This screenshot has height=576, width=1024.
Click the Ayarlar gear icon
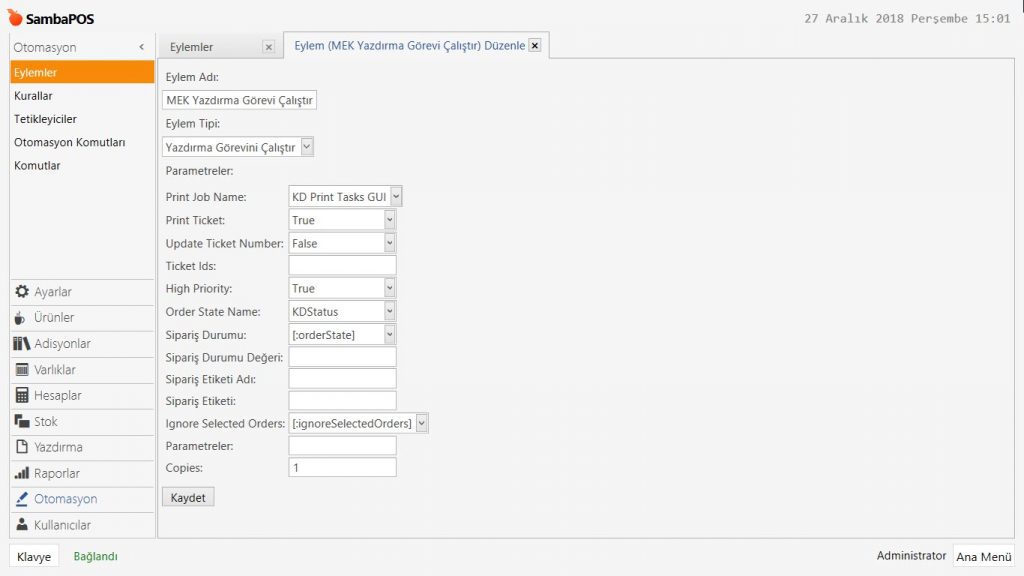(22, 292)
